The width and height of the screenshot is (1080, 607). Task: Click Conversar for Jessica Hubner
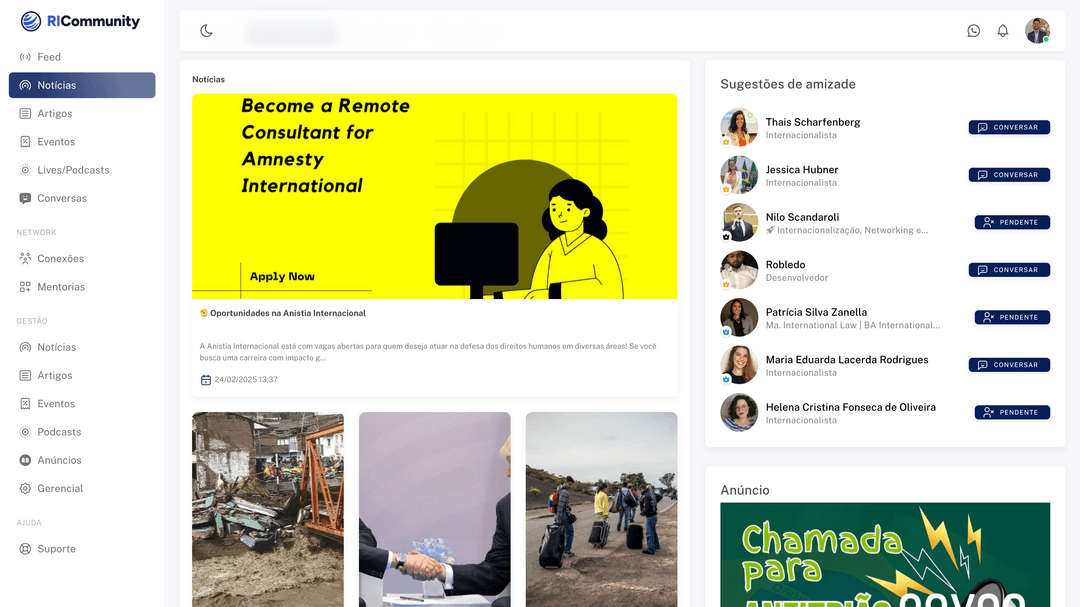point(1009,175)
